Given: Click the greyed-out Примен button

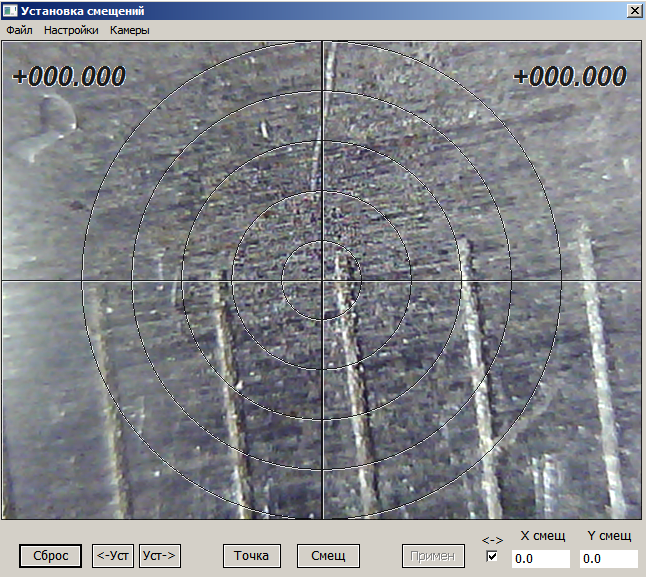Looking at the screenshot, I should pos(433,555).
